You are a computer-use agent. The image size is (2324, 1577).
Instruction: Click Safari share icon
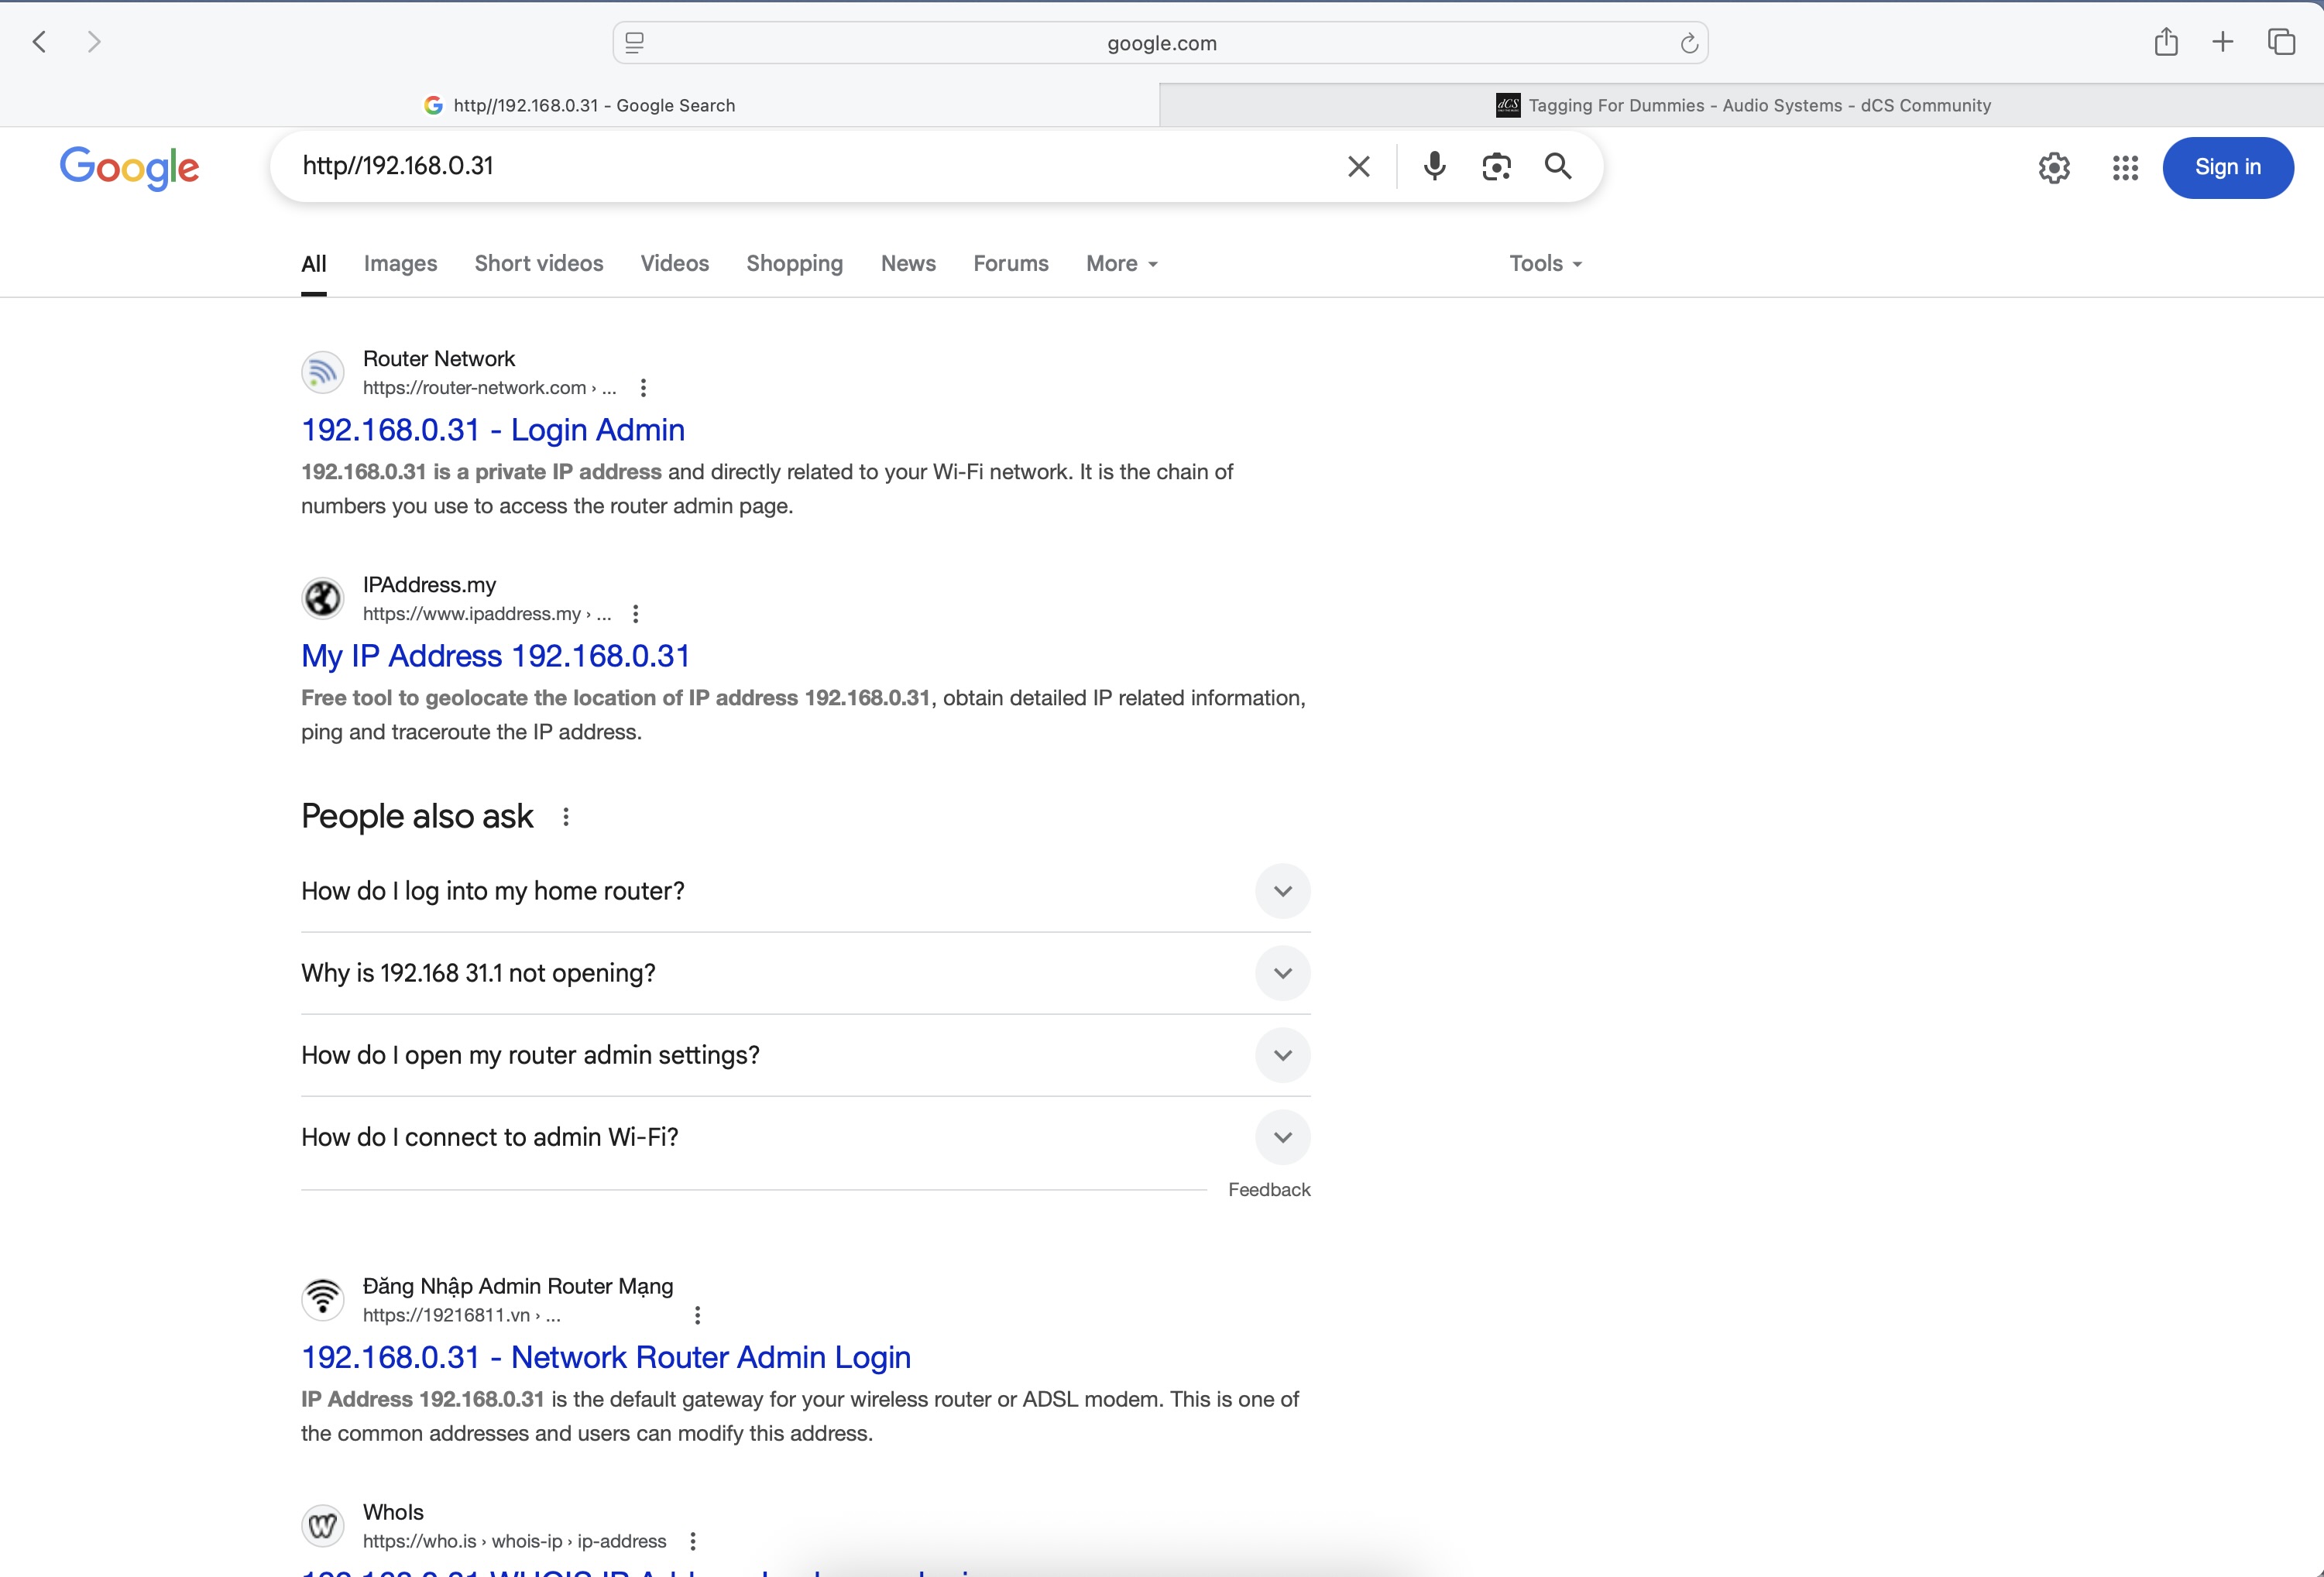tap(2166, 42)
